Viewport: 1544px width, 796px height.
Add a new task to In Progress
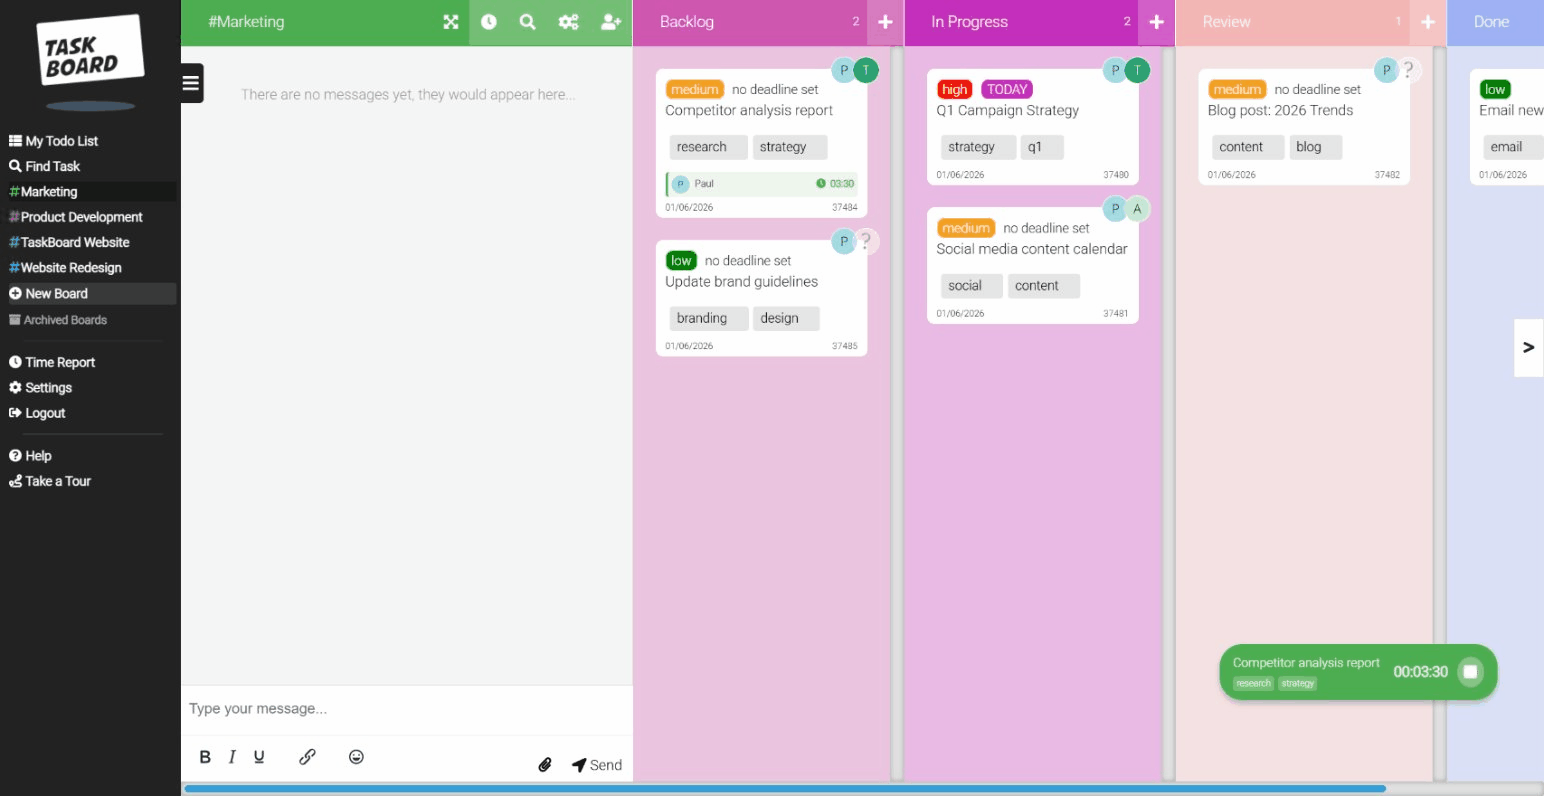click(x=1156, y=21)
